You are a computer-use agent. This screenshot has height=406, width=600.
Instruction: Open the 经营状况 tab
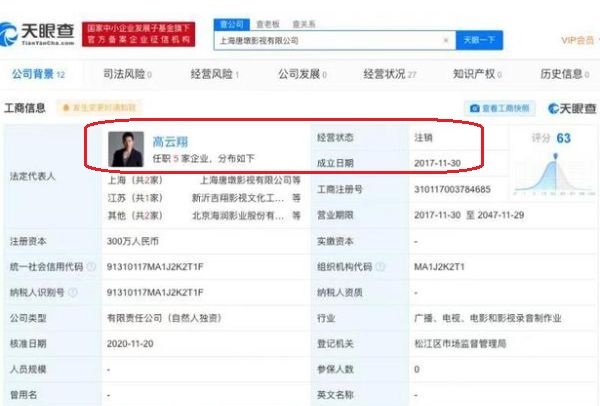(390, 74)
